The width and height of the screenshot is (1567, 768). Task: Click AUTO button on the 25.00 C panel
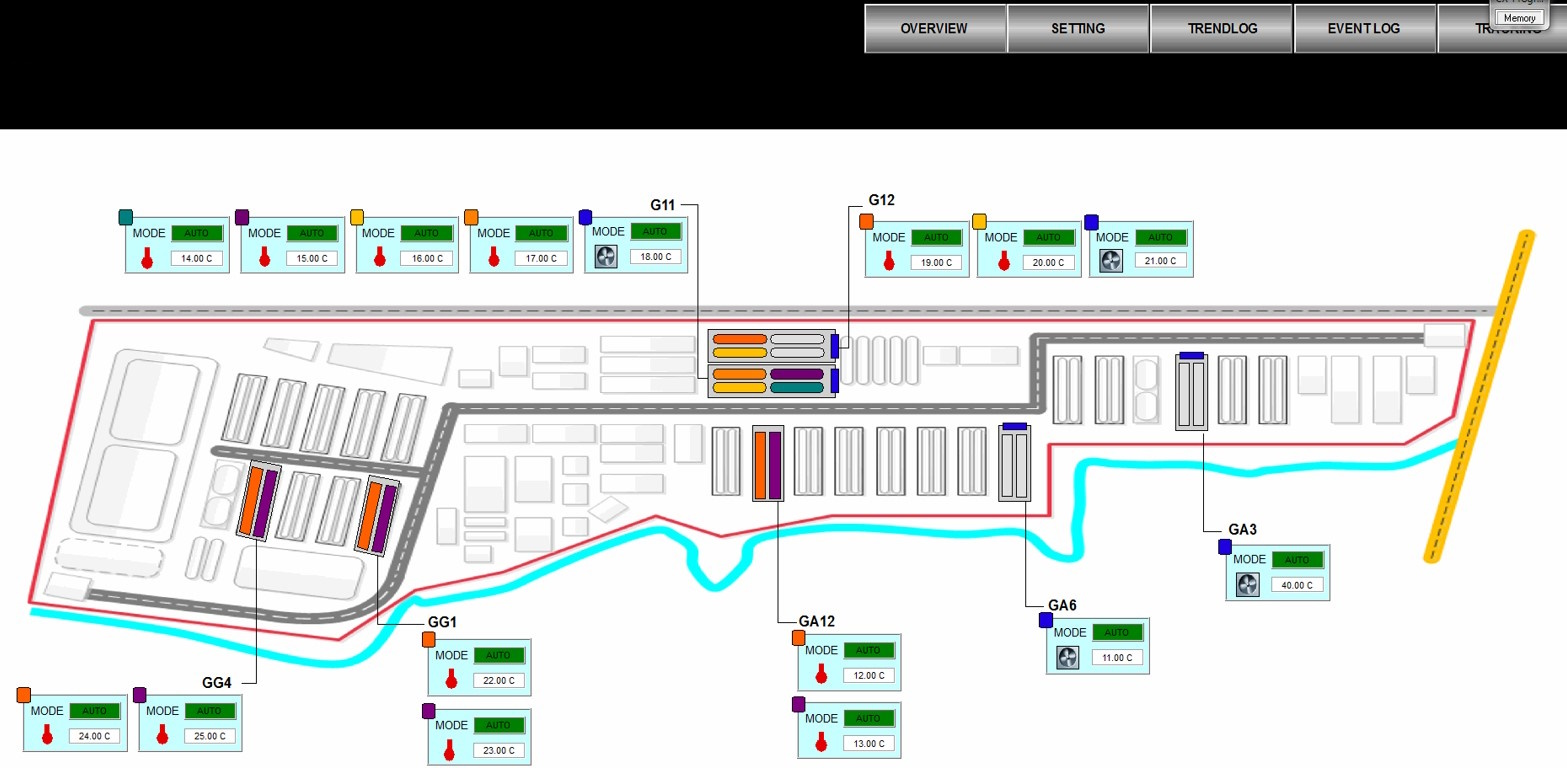pyautogui.click(x=209, y=711)
